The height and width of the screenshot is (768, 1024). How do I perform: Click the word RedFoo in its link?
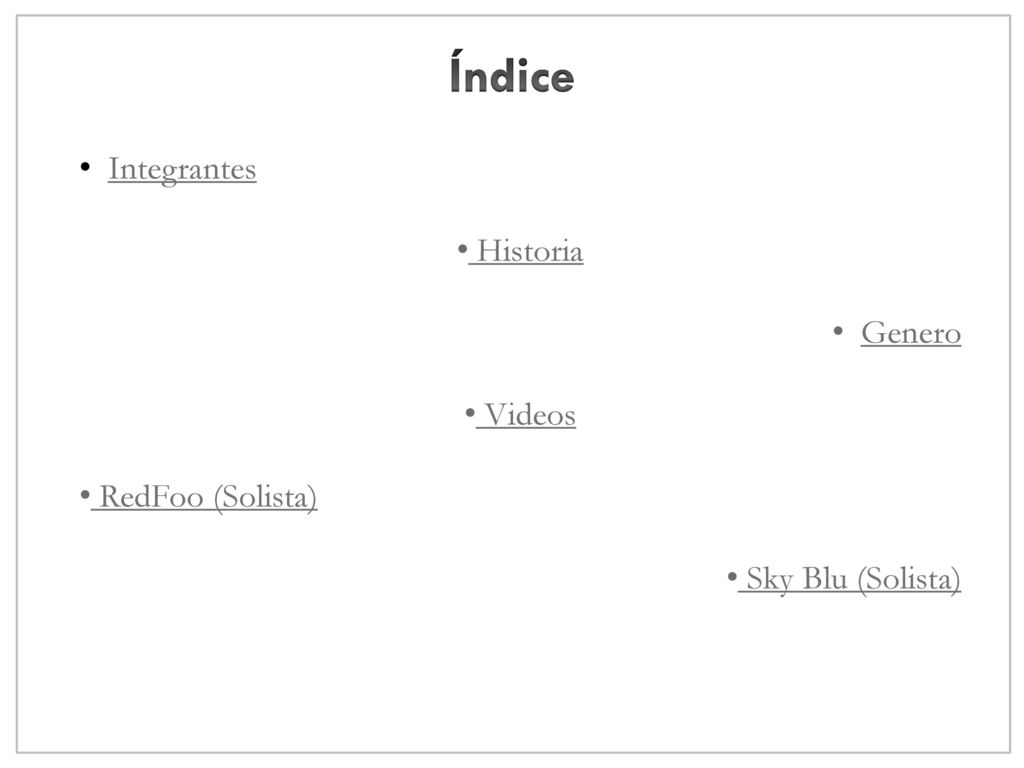point(152,498)
